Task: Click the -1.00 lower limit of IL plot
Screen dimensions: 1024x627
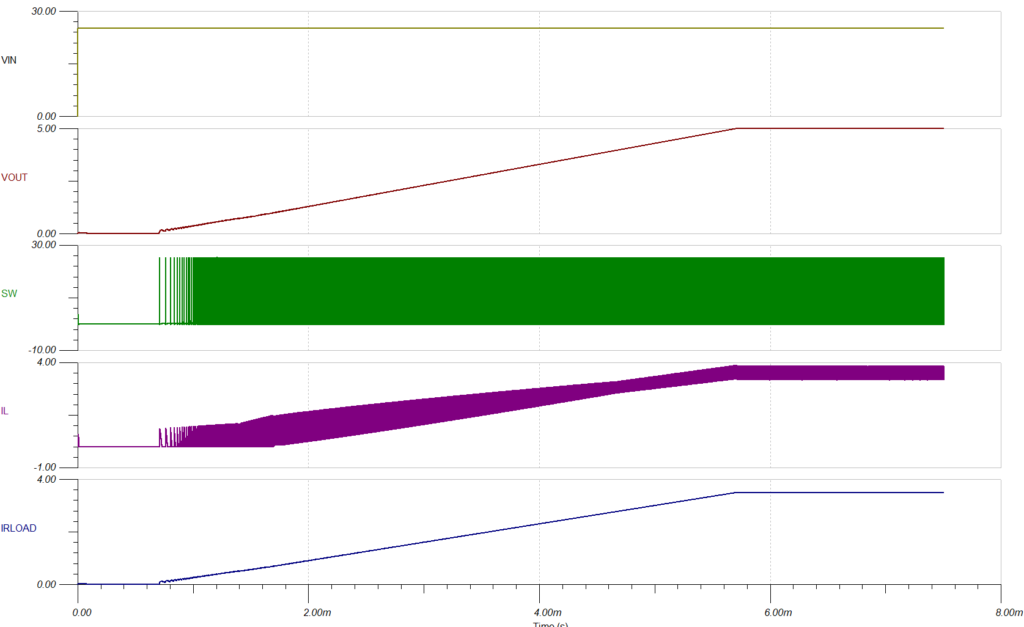Action: pos(62,467)
